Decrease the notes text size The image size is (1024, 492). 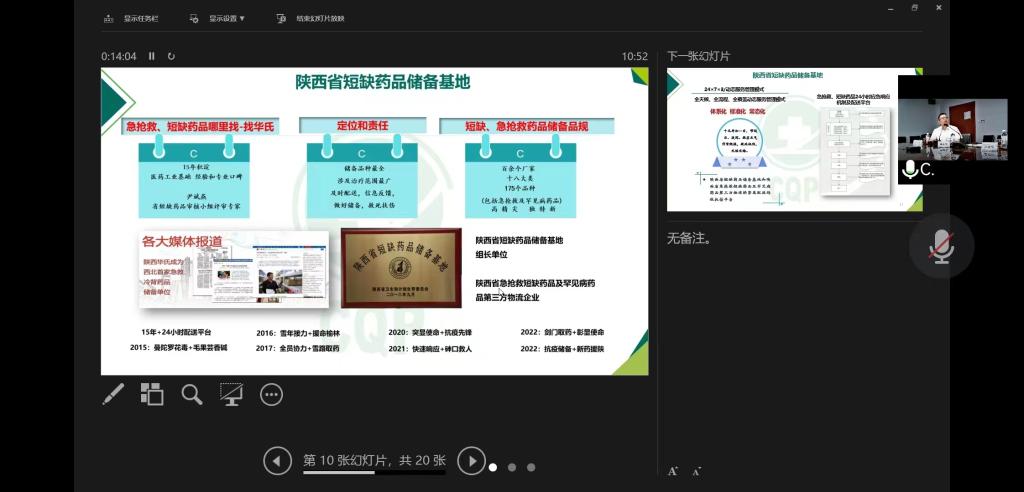[x=696, y=471]
